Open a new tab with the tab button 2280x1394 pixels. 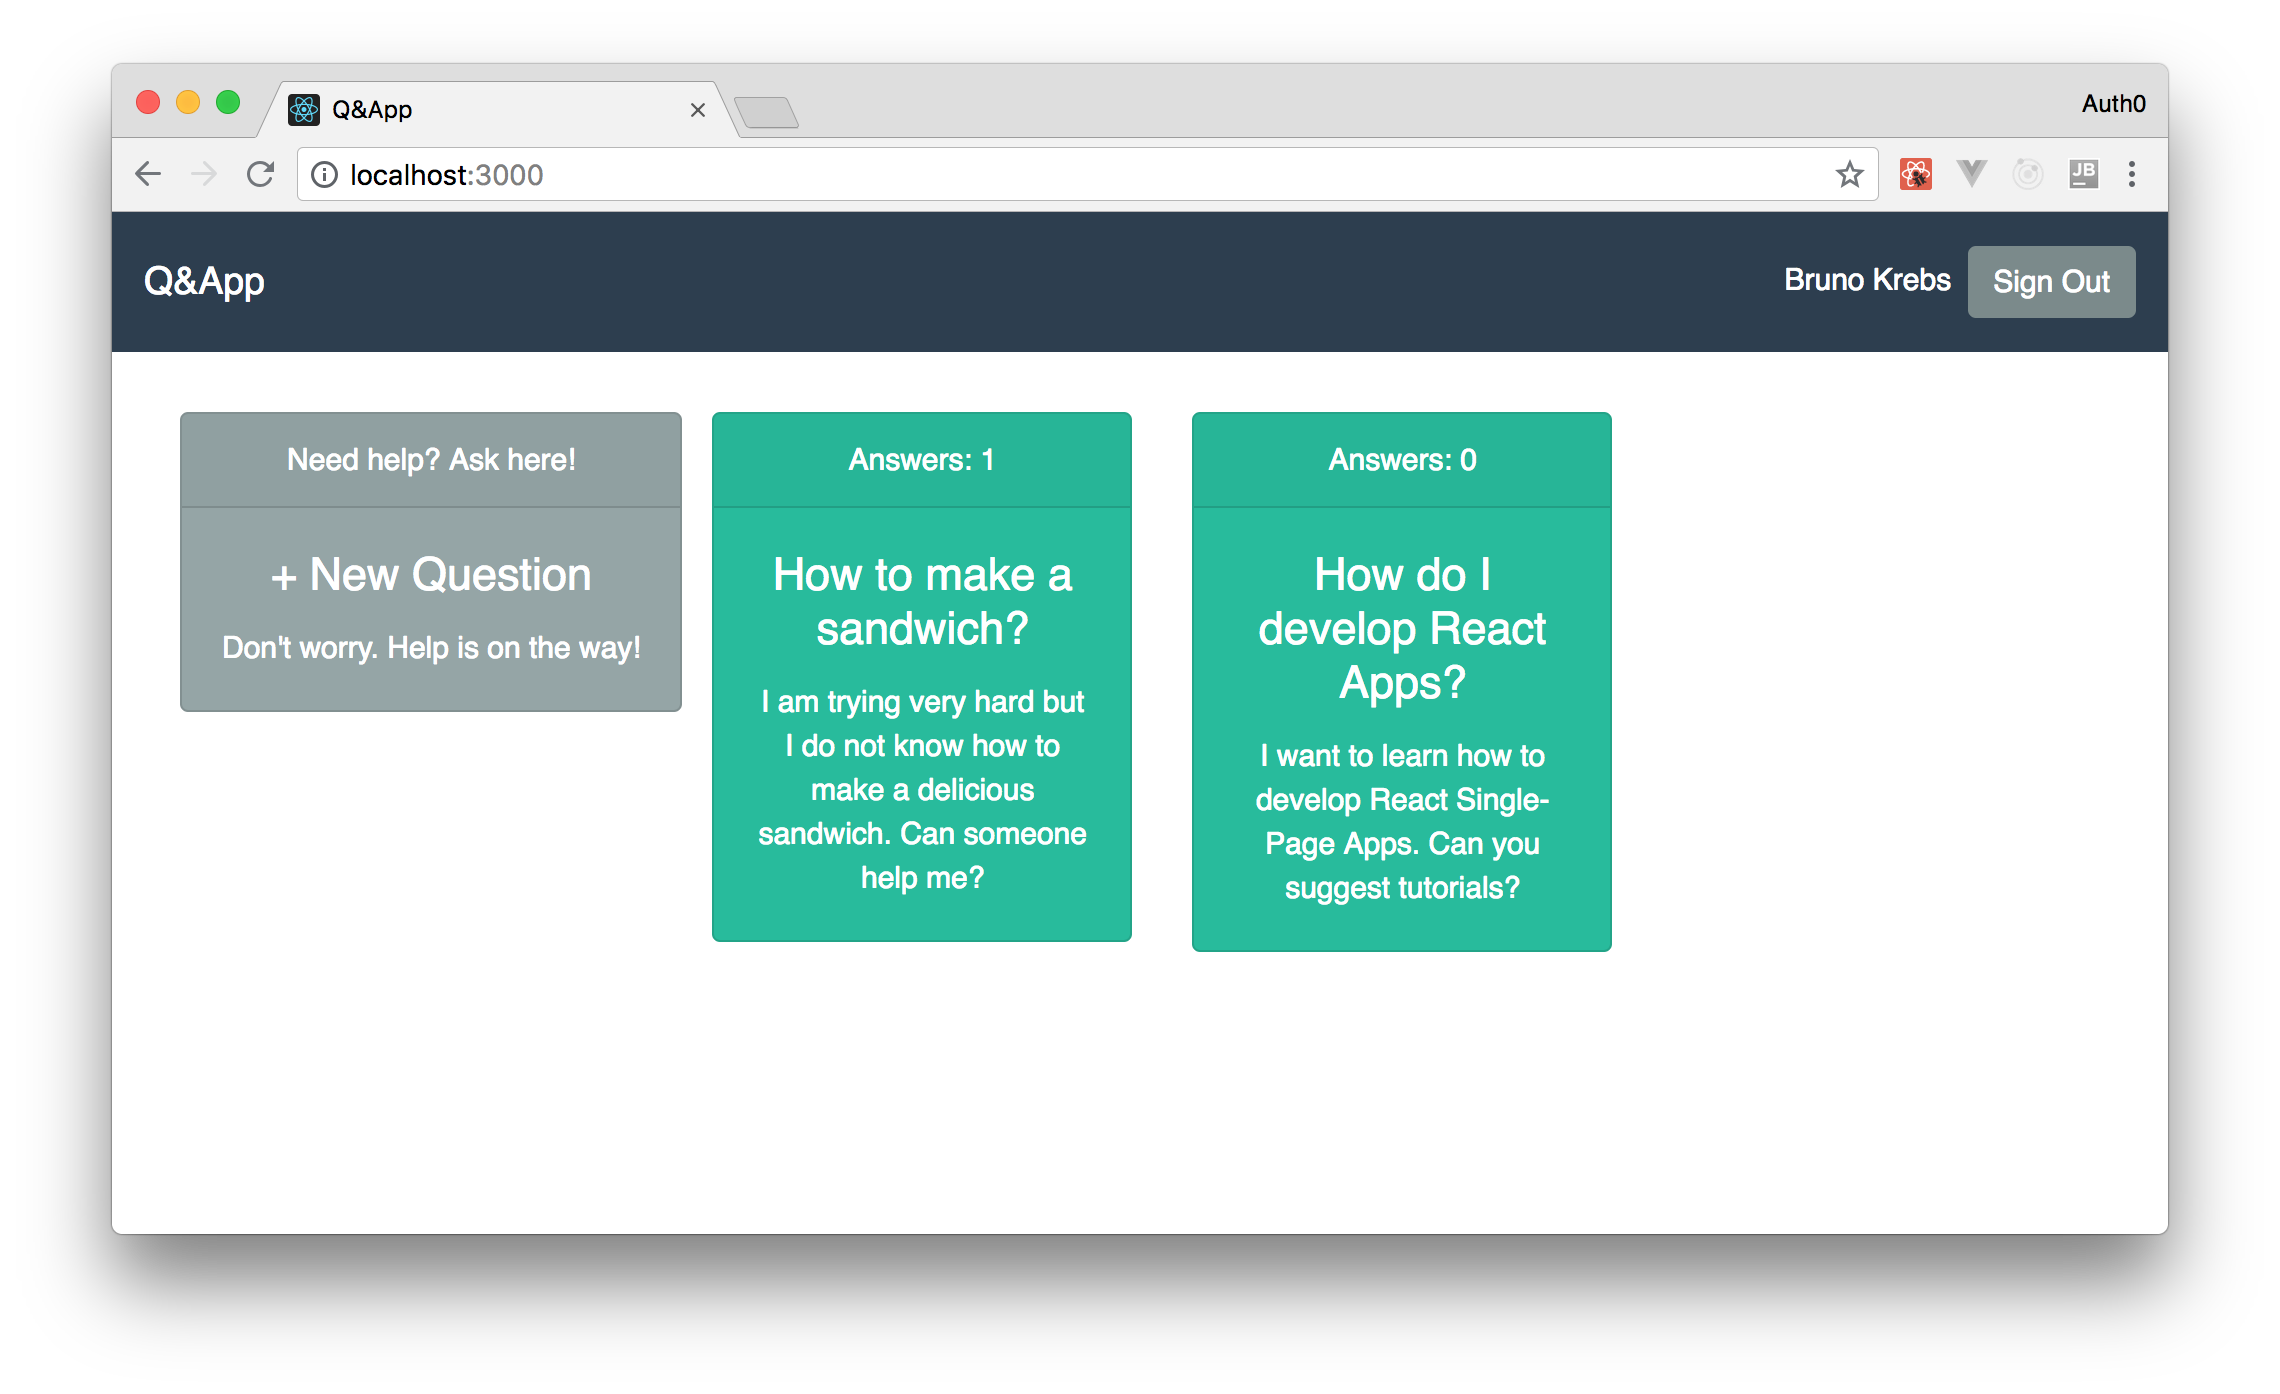pyautogui.click(x=766, y=112)
